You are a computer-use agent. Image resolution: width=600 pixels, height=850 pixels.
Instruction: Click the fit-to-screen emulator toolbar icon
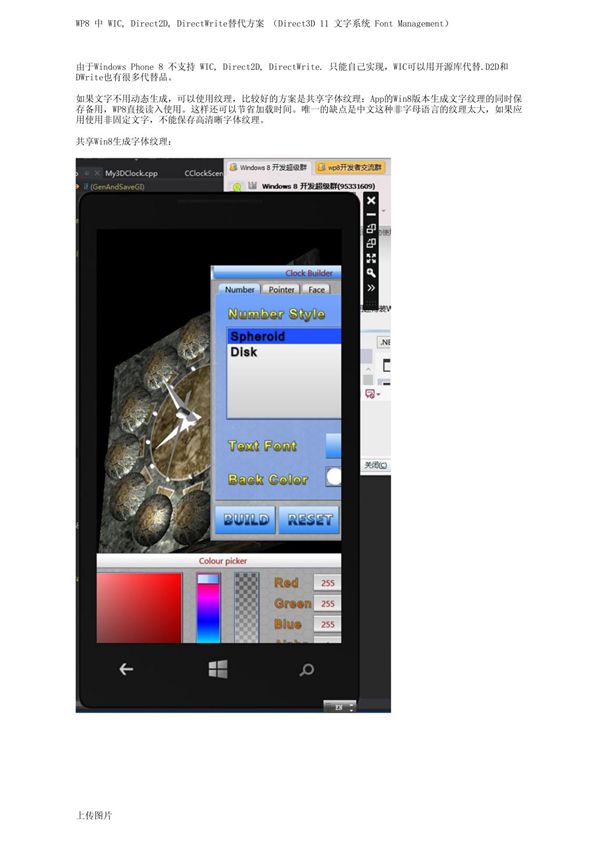tap(371, 258)
